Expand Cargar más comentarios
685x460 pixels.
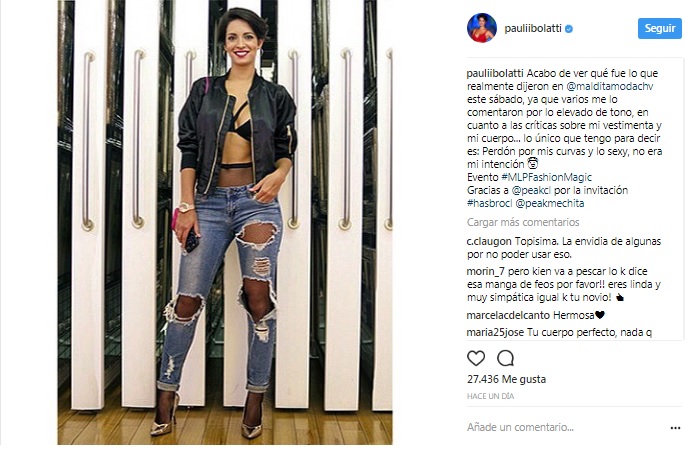point(523,222)
